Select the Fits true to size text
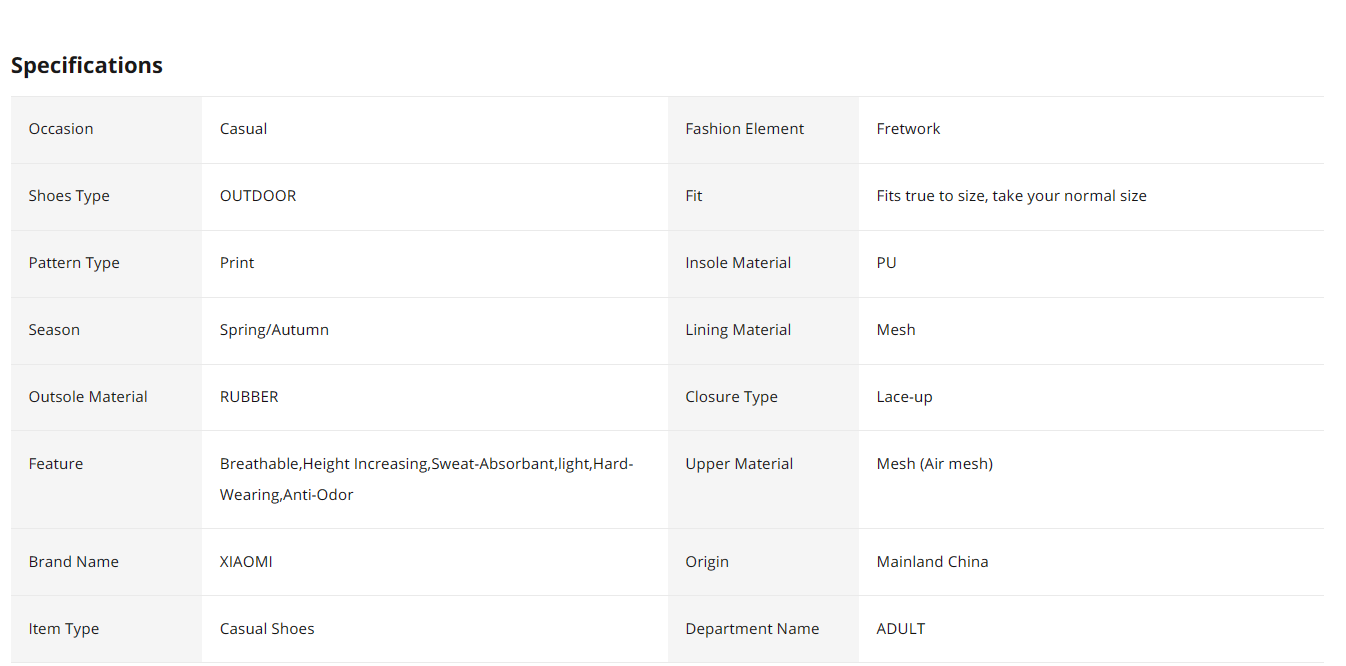This screenshot has height=666, width=1346. click(1011, 196)
